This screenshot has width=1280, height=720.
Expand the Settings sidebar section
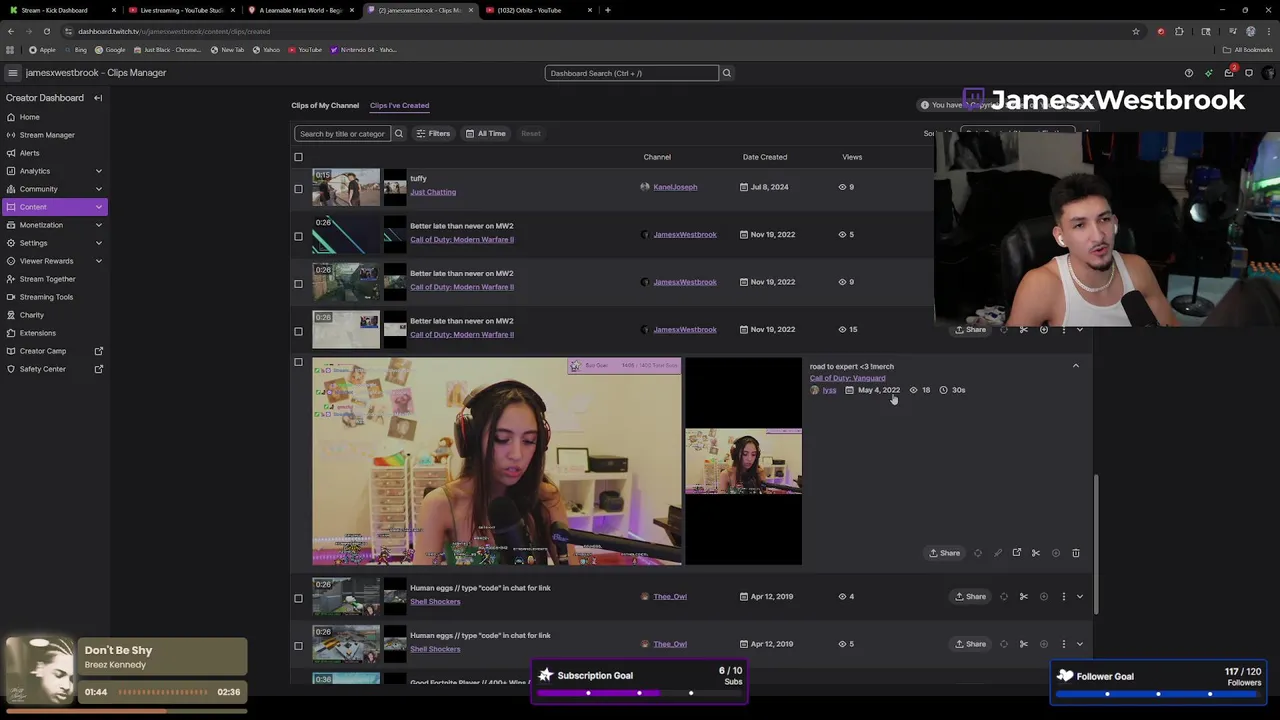[98, 243]
